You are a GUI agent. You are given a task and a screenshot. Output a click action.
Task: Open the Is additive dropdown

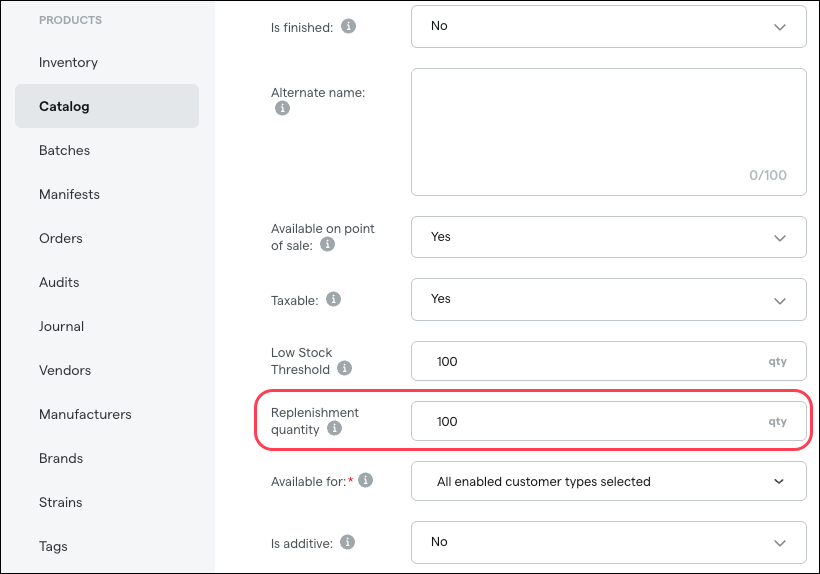(x=609, y=542)
